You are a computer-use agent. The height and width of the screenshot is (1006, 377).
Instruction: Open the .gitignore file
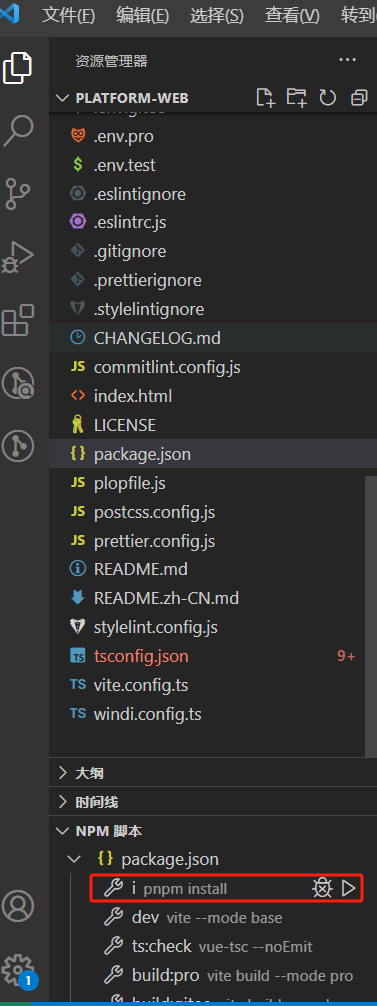pos(213,252)
